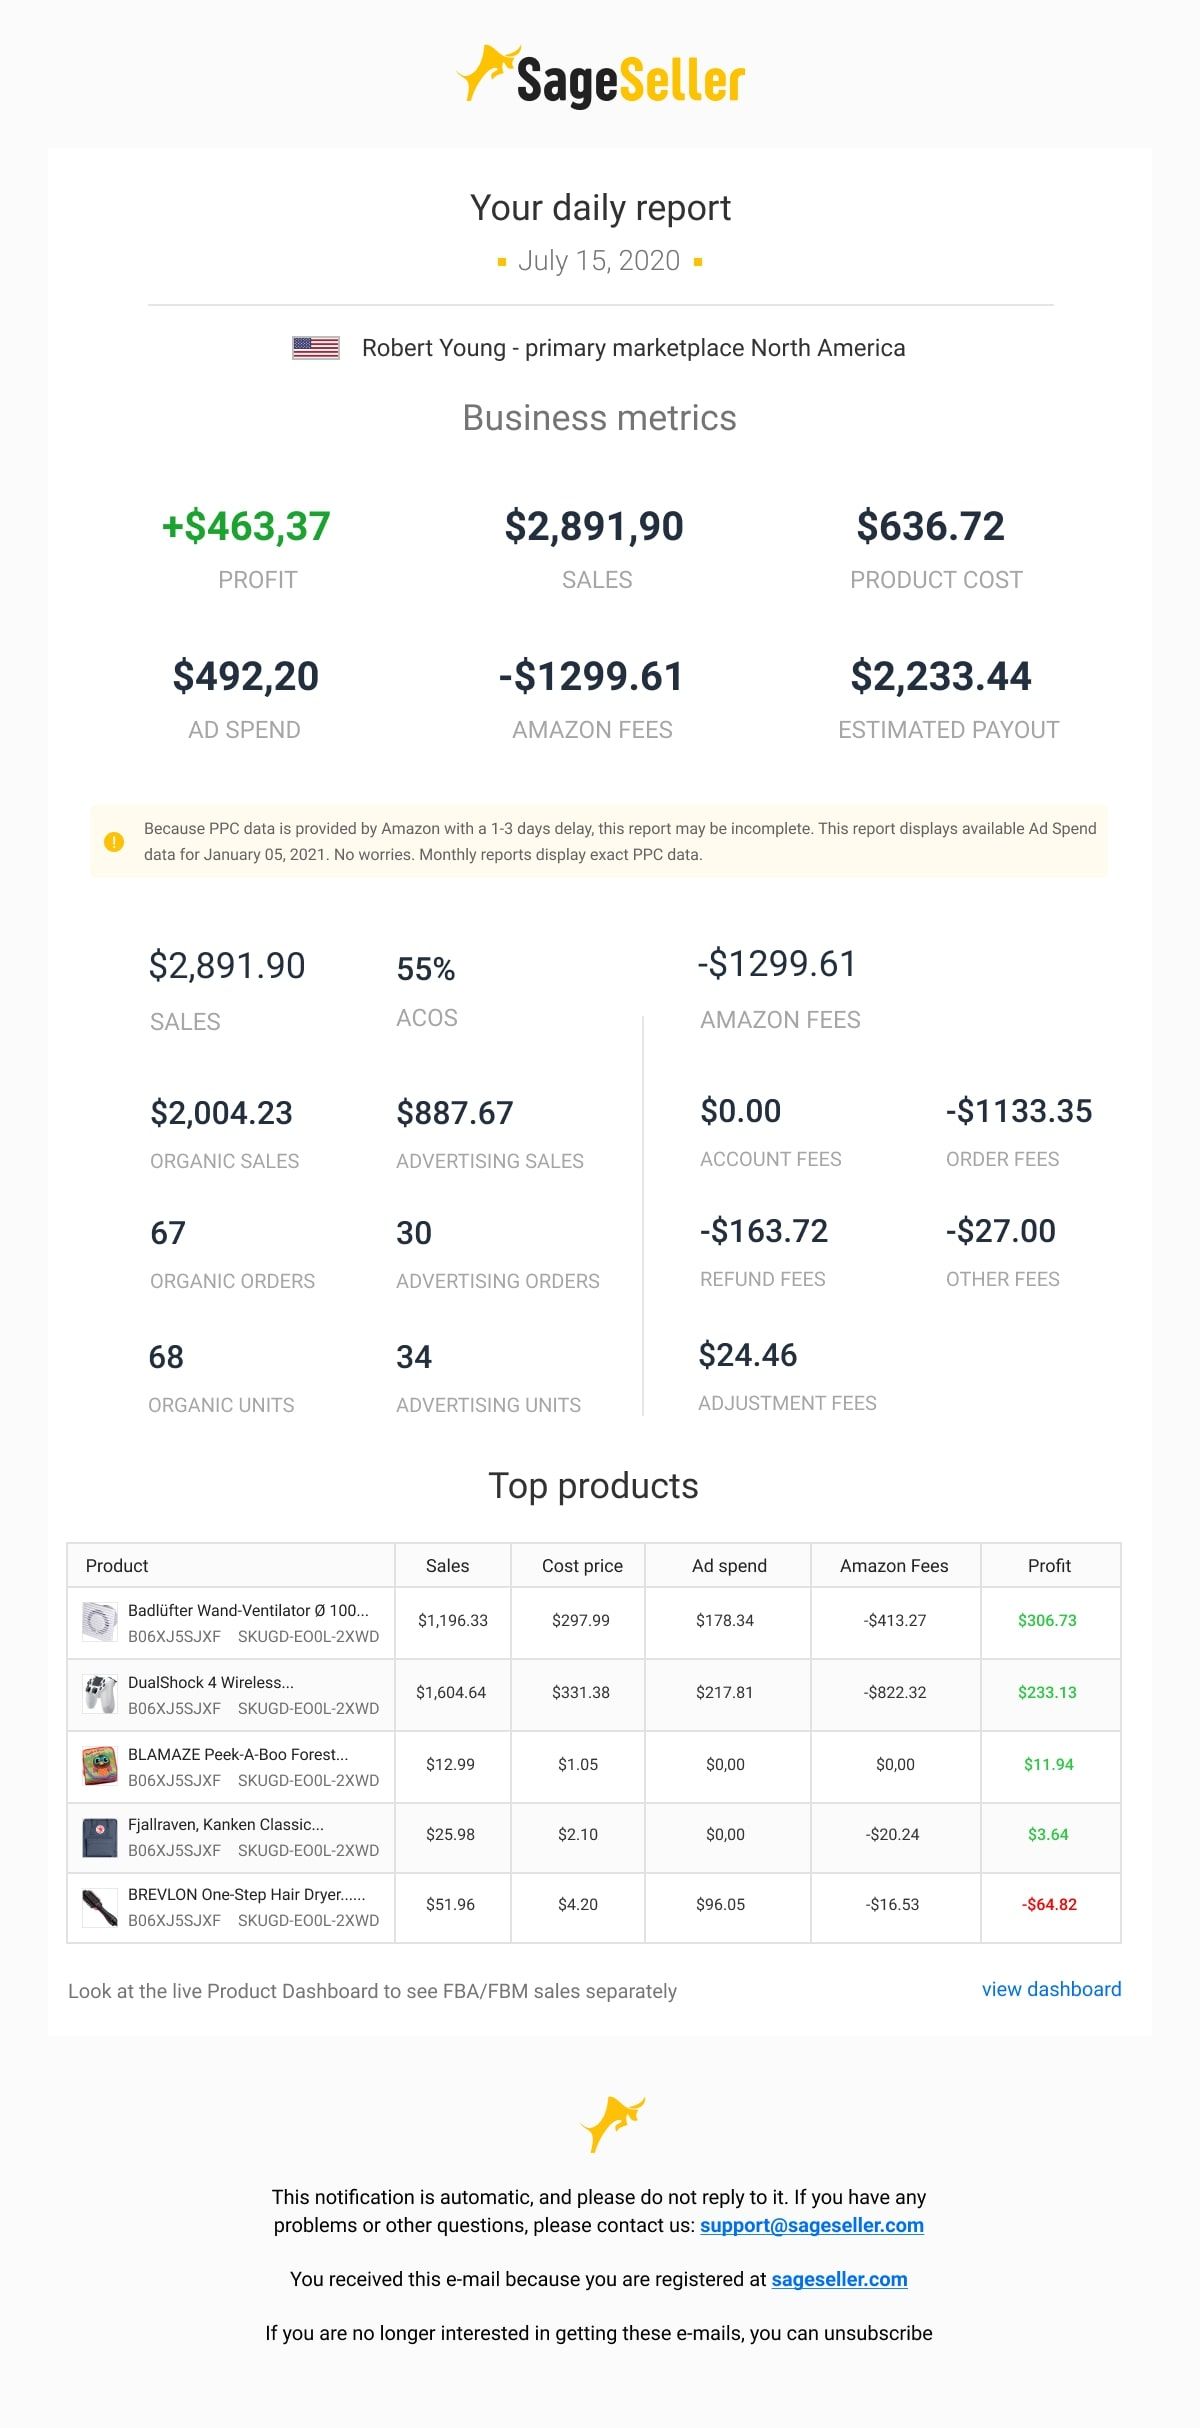This screenshot has width=1200, height=2428.
Task: Open the sageseller.com link
Action: coord(839,2279)
